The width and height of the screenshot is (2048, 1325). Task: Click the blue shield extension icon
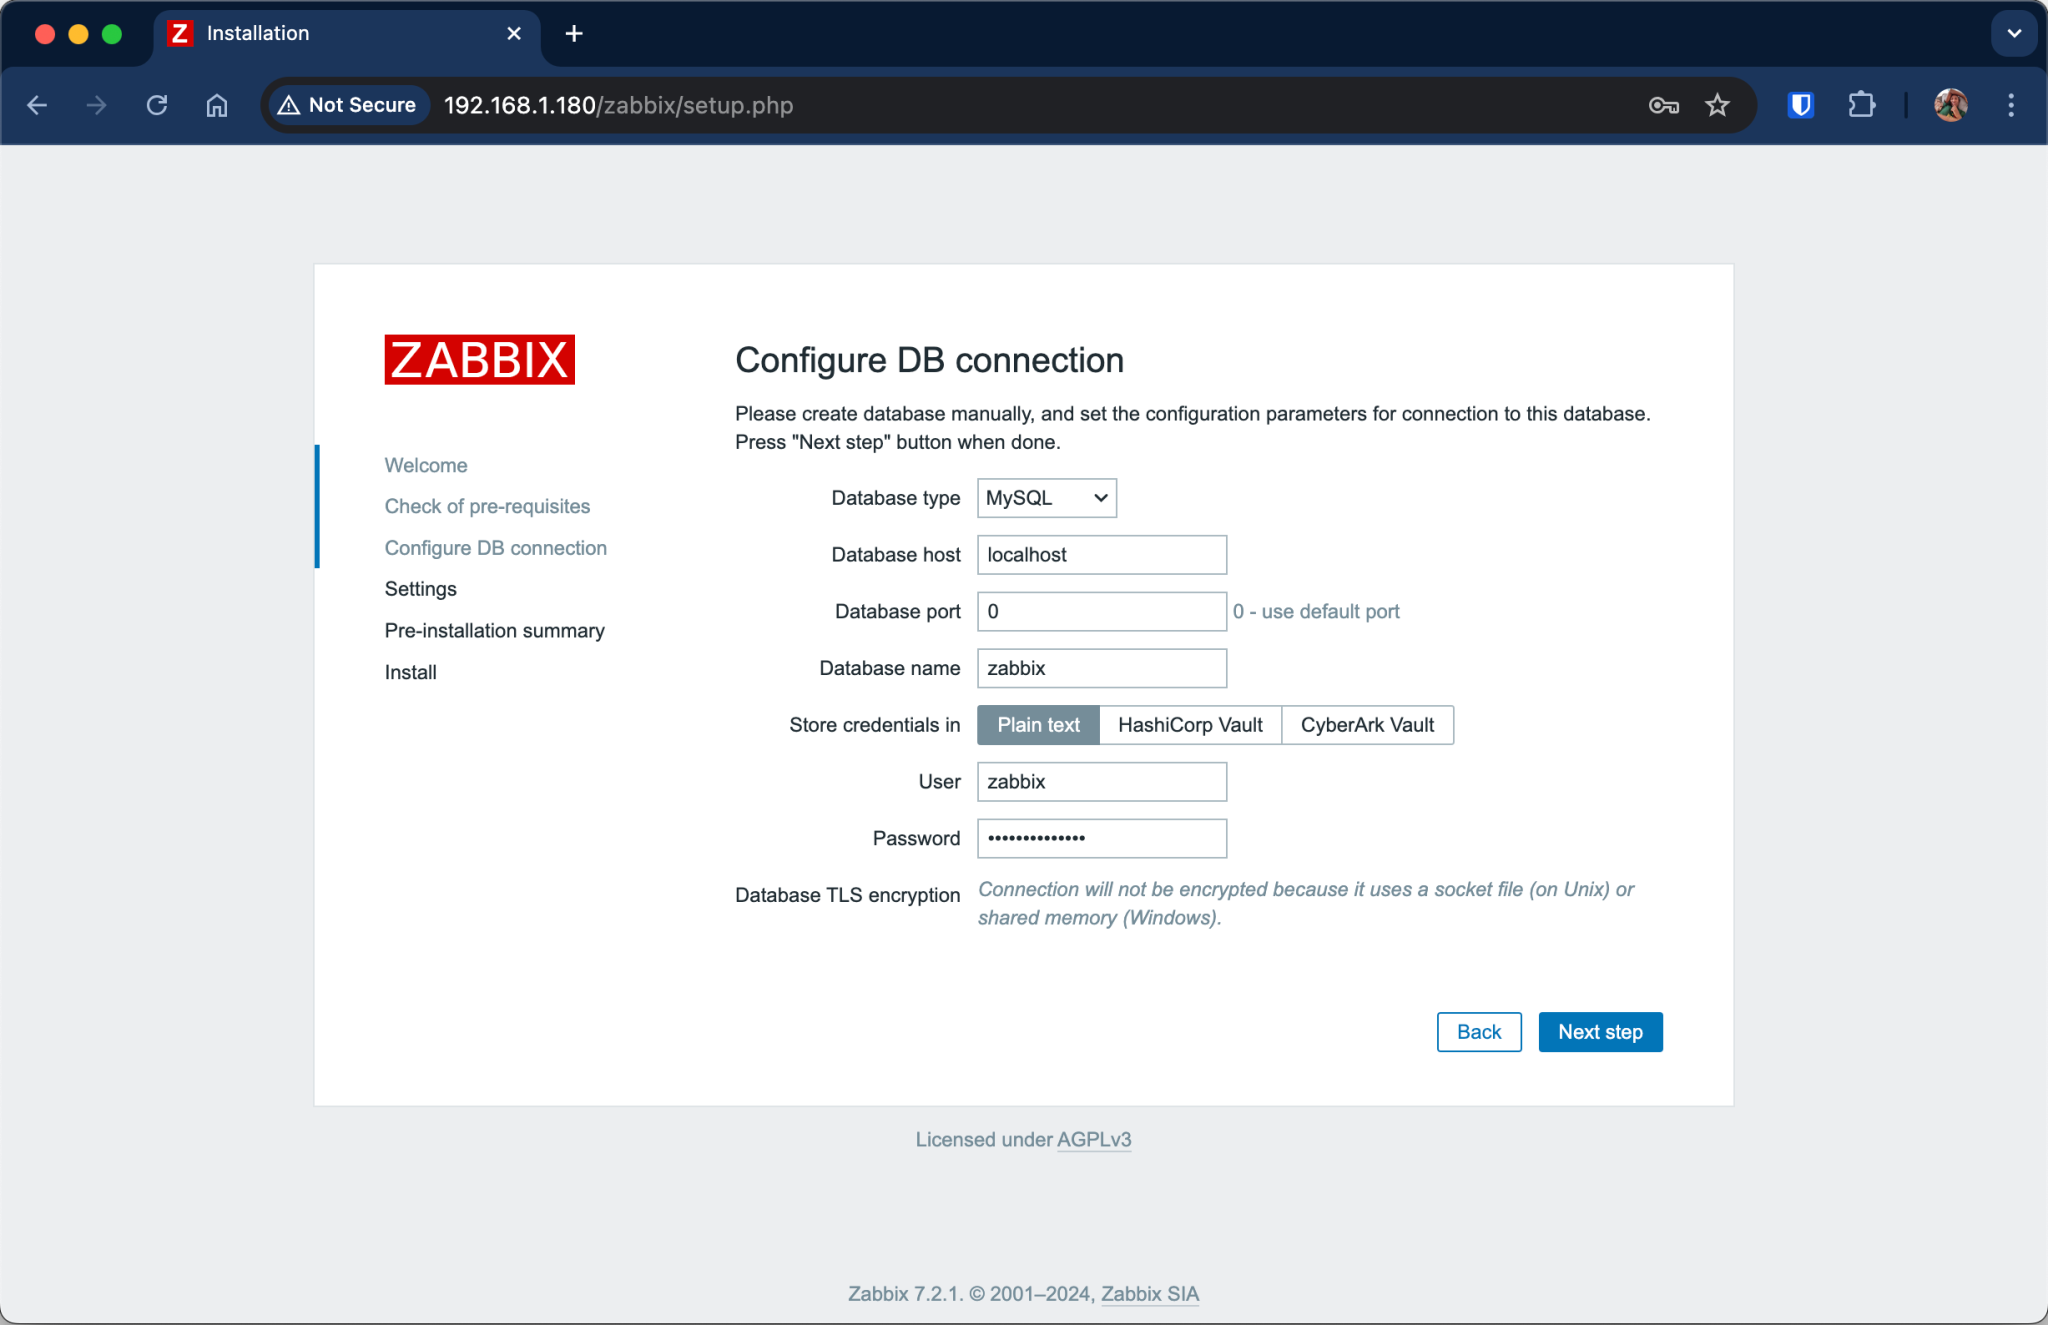pyautogui.click(x=1799, y=105)
